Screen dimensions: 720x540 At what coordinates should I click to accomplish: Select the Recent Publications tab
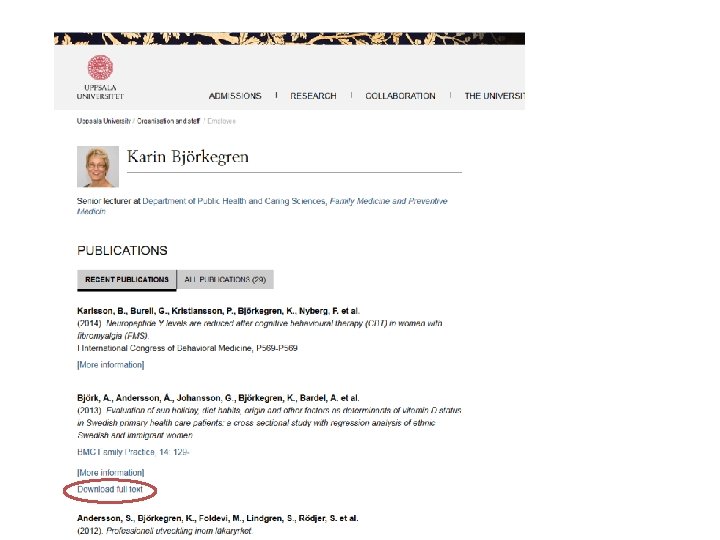pyautogui.click(x=127, y=280)
